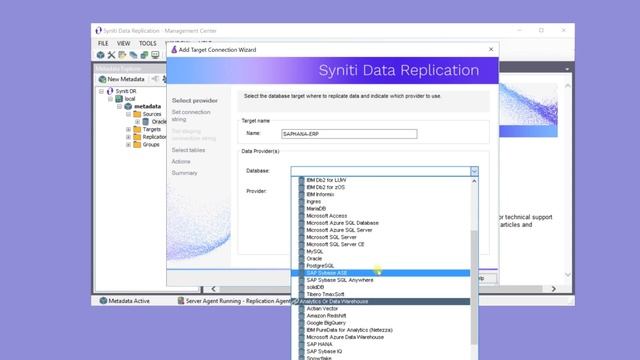The image size is (640, 360).
Task: Choose Microsoft Azure SQL Server
Action: pyautogui.click(x=339, y=230)
